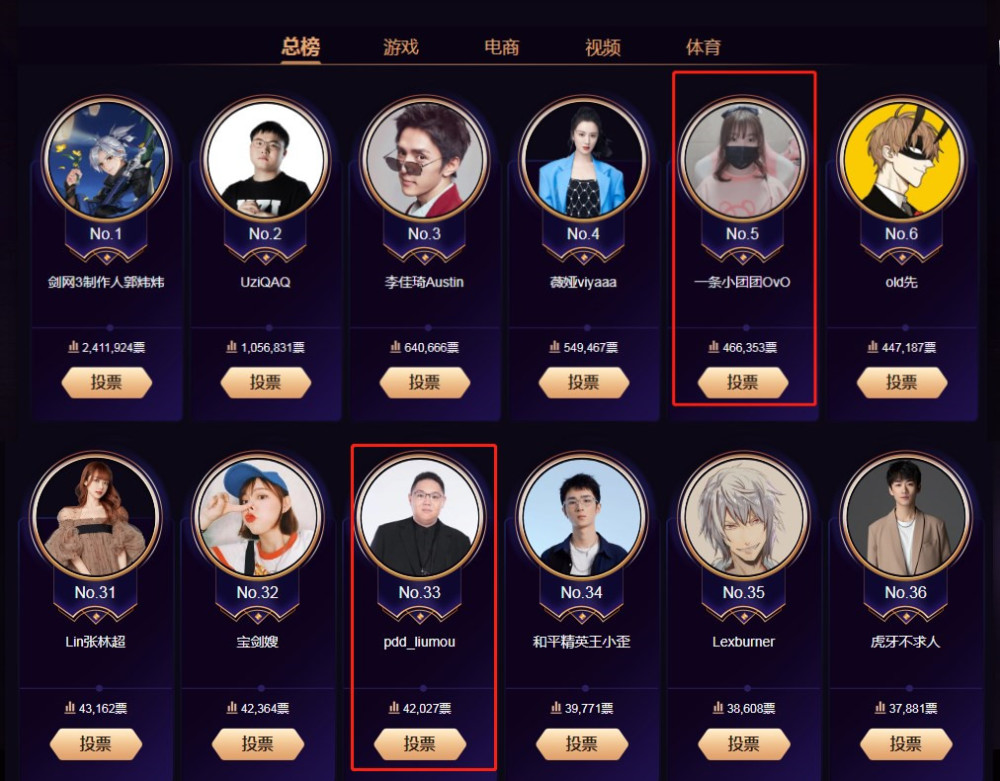The image size is (1000, 781).
Task: Click 投票 under 薇娅viyaaa
Action: click(x=584, y=383)
